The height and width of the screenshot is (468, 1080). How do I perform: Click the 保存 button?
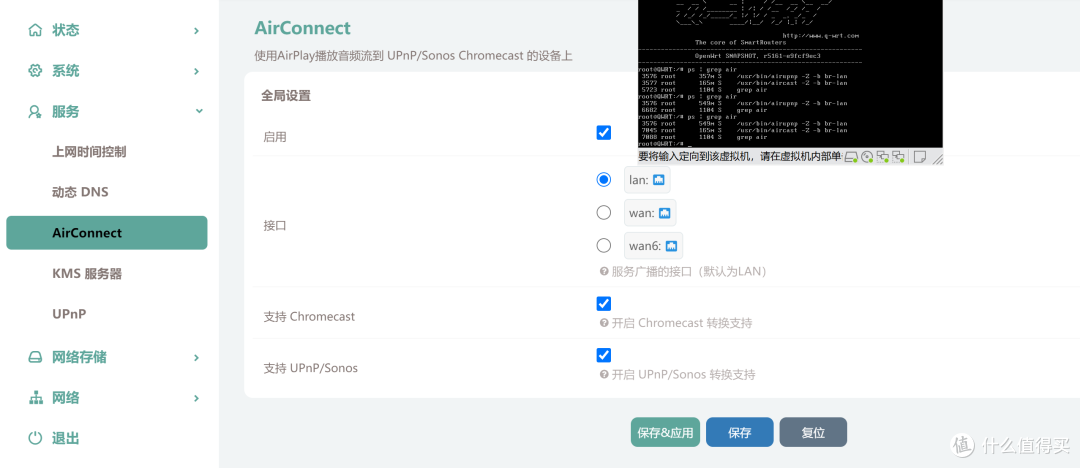(x=740, y=433)
